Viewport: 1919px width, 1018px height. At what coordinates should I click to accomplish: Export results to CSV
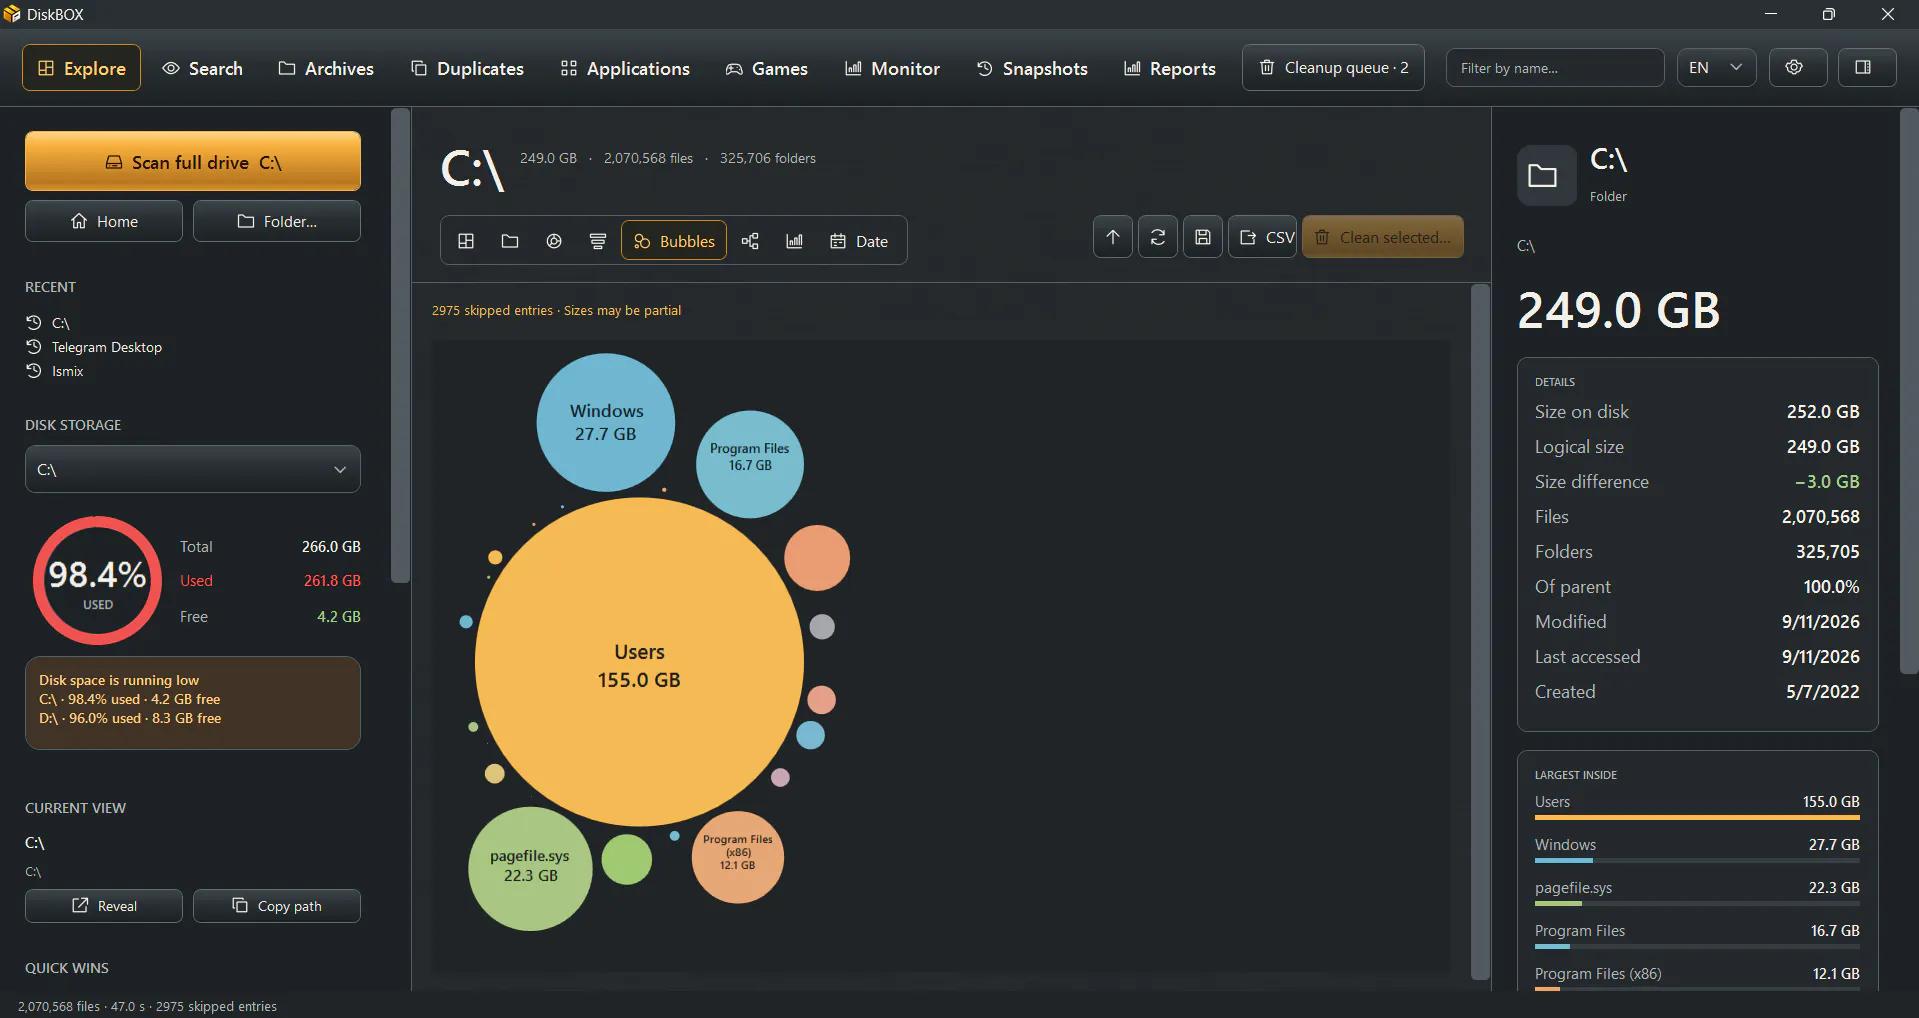[1263, 237]
